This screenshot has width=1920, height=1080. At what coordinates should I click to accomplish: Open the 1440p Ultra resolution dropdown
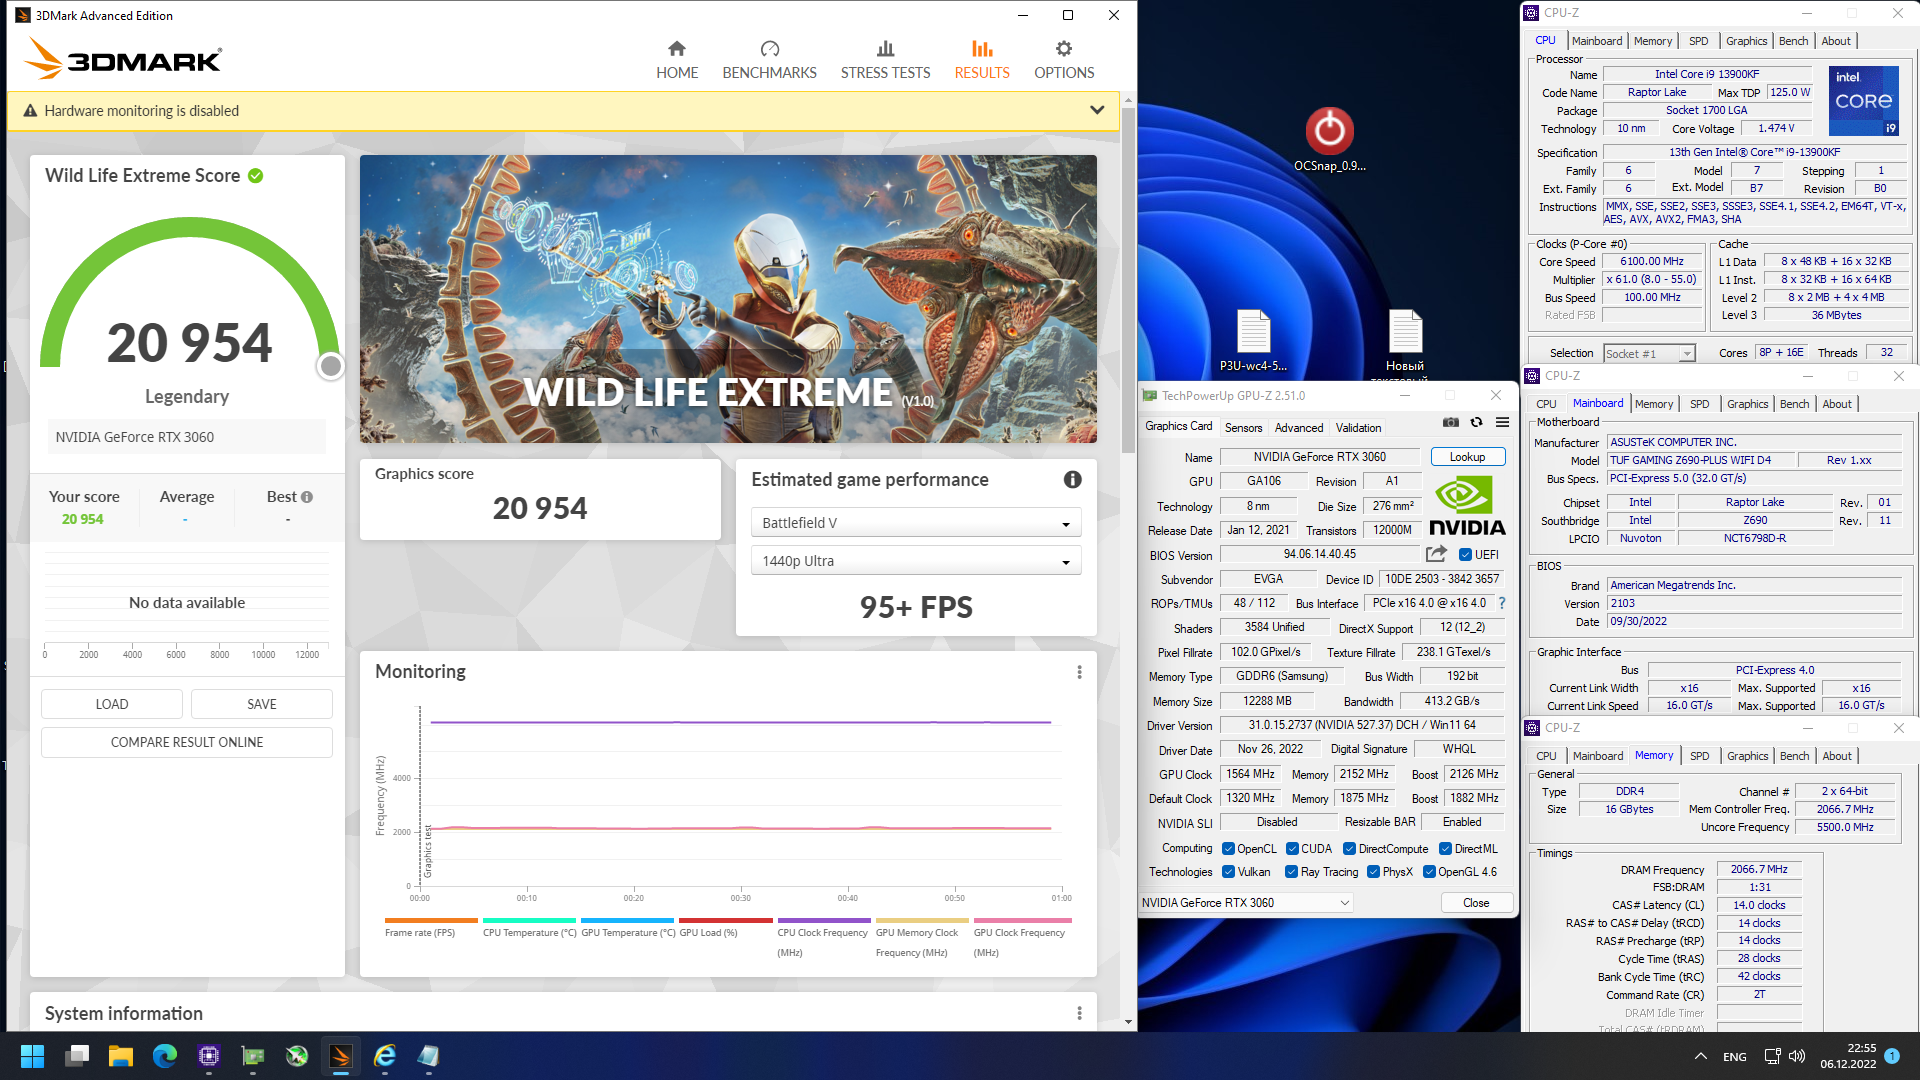click(916, 561)
